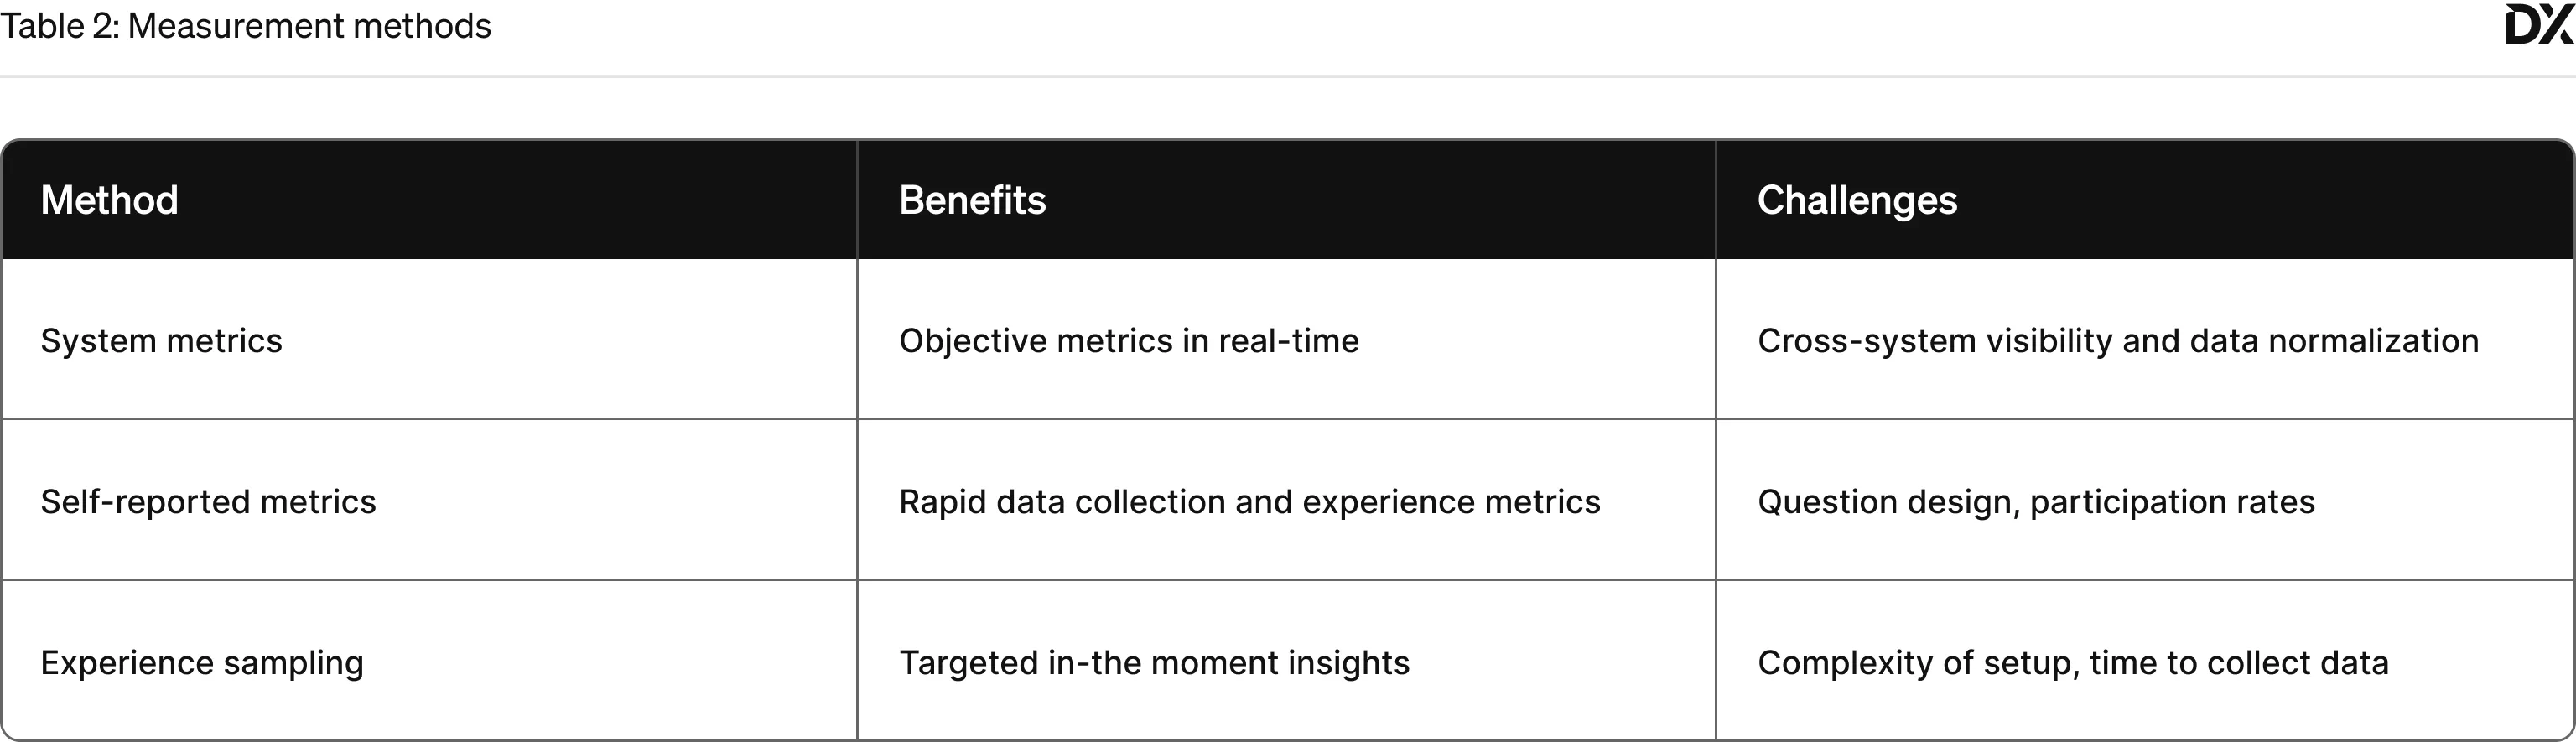Select the 'Self-reported metrics' cell

(208, 502)
